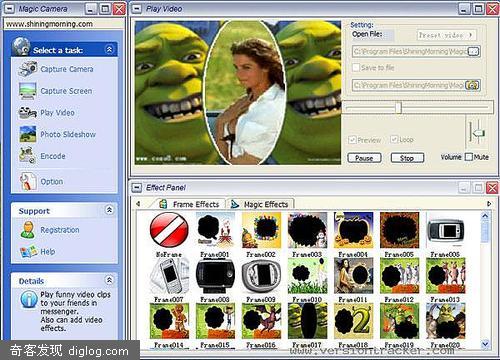This screenshot has height=360, width=500.
Task: Select the NoFrame effect thumbnail
Action: [169, 230]
